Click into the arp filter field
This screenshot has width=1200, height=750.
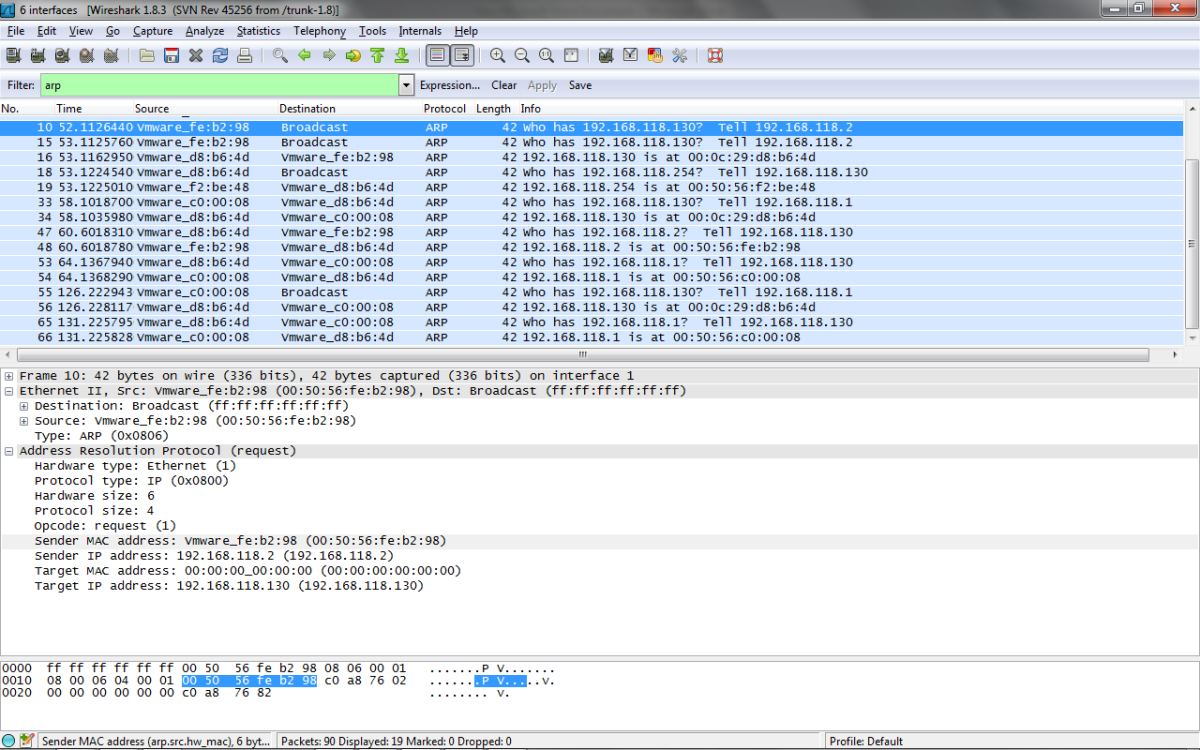coord(220,86)
